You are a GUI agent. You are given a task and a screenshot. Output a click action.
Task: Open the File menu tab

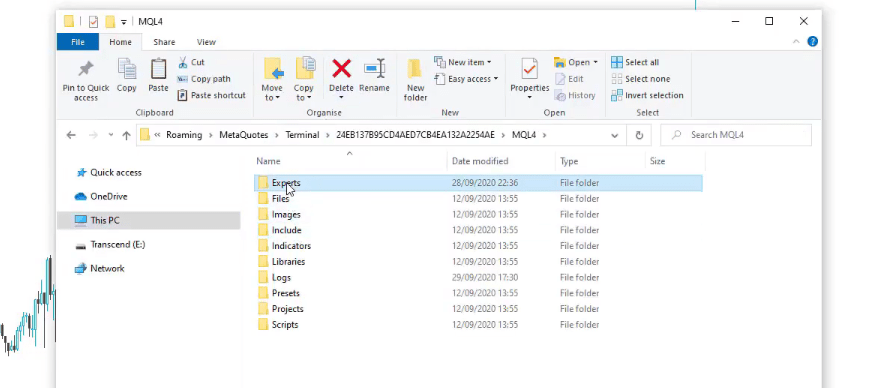78,42
